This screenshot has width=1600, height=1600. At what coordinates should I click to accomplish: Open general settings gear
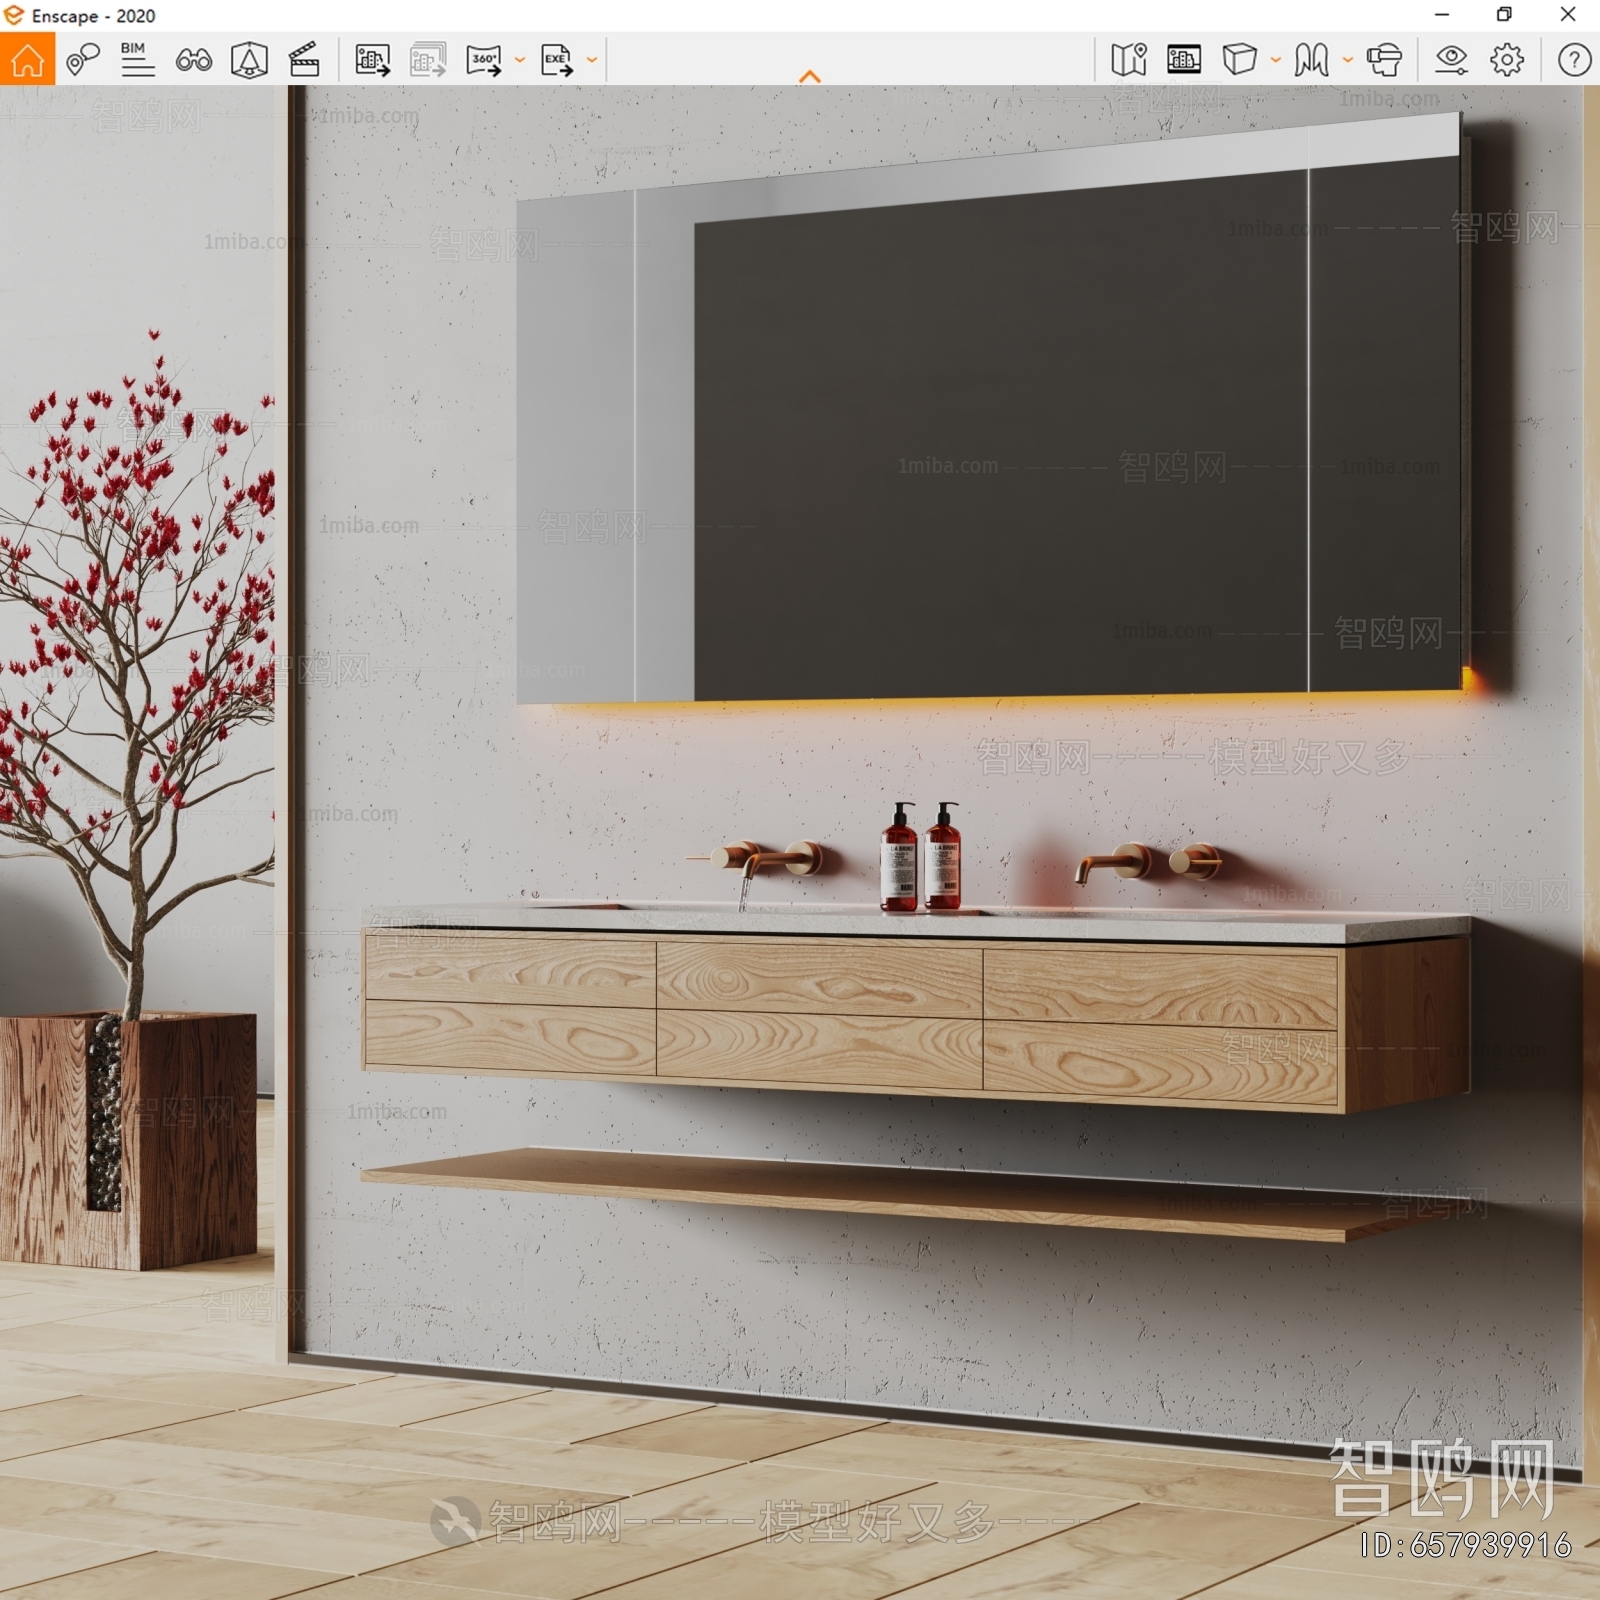coord(1507,60)
